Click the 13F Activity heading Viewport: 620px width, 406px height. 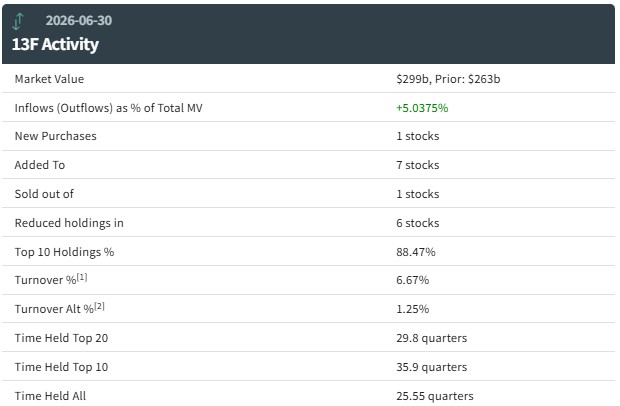click(x=55, y=44)
